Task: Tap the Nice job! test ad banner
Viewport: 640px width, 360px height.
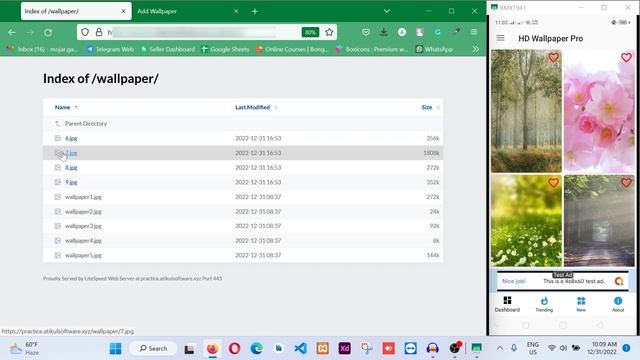Action: [563, 281]
